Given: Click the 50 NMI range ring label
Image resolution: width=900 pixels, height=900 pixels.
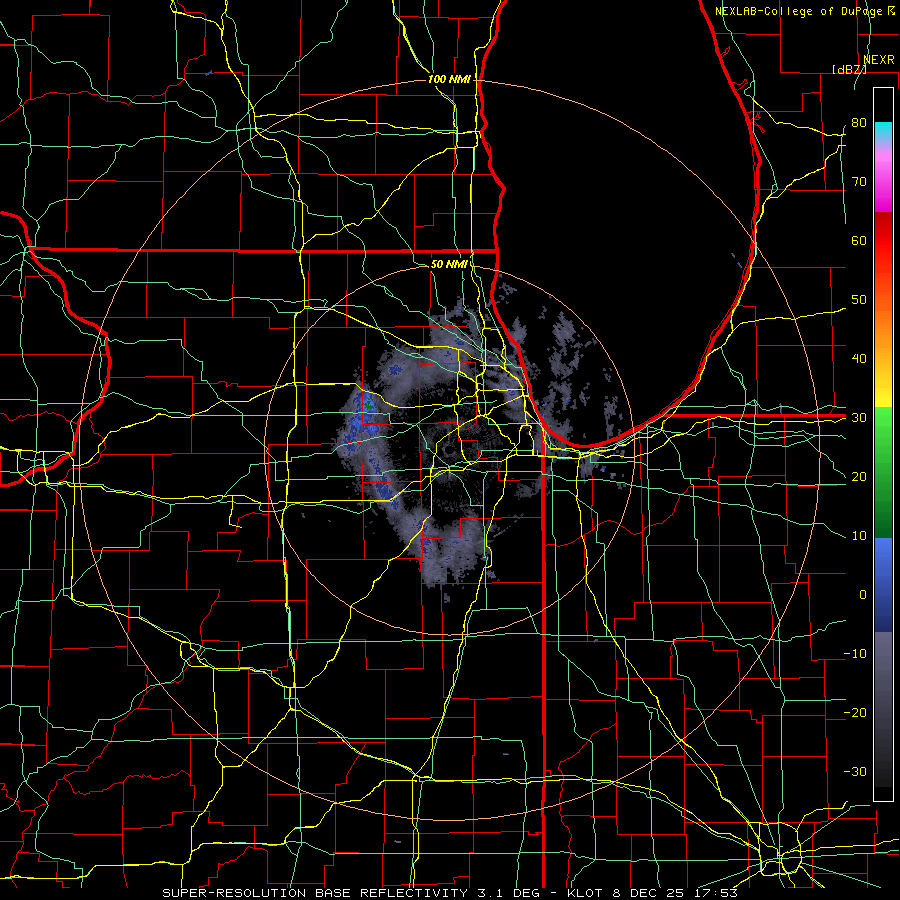Looking at the screenshot, I should tap(449, 264).
